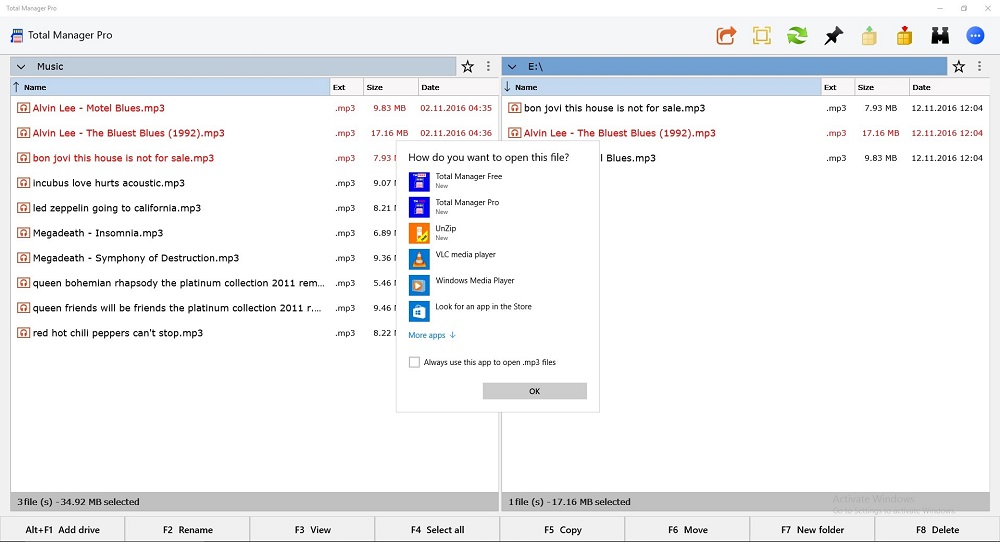This screenshot has height=542, width=1000.
Task: Sort E:\ panel by Date column
Action: point(949,87)
